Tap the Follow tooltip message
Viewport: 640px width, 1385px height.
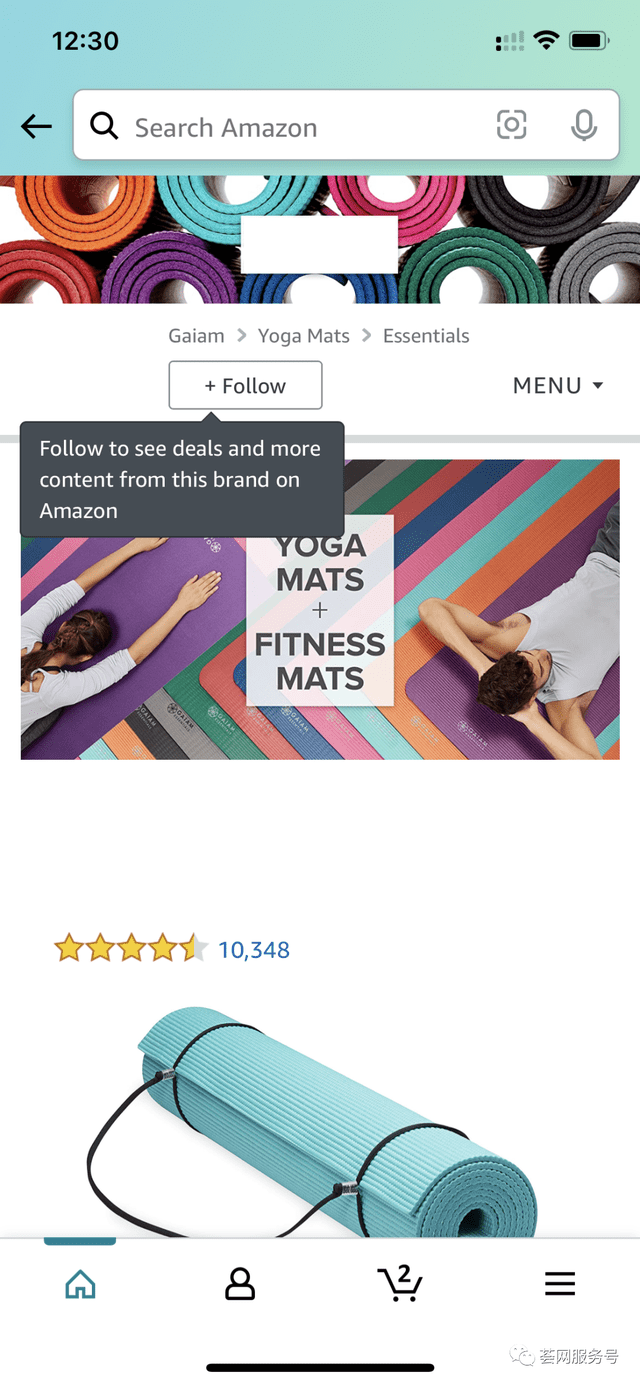(x=182, y=480)
